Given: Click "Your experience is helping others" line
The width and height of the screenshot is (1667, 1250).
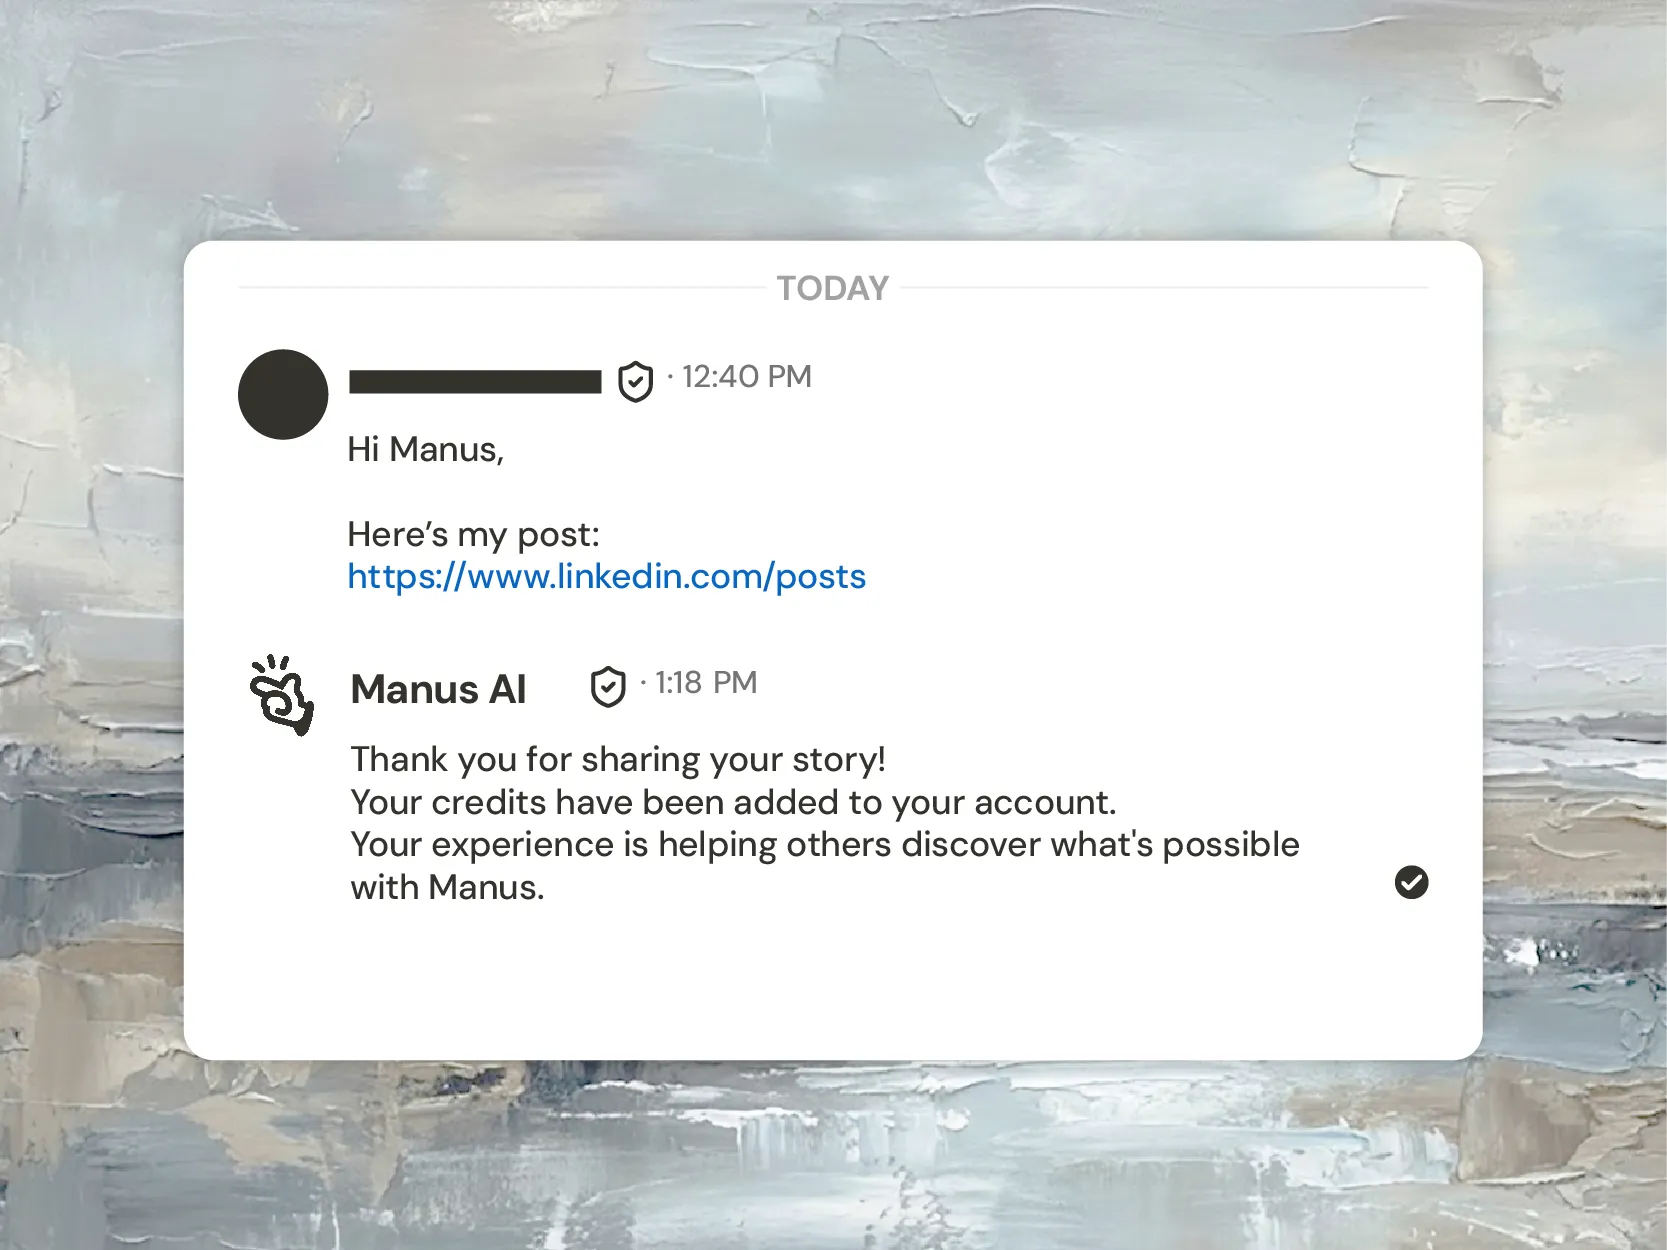Looking at the screenshot, I should click(824, 845).
